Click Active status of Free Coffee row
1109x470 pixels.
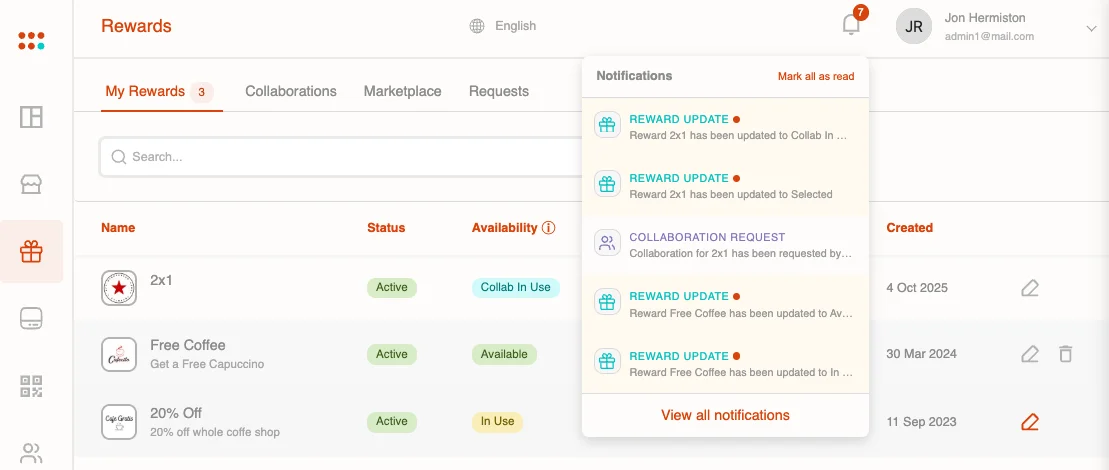point(392,354)
